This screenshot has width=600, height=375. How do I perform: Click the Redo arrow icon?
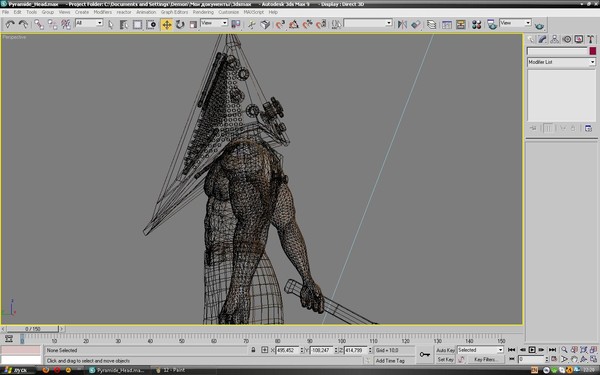point(23,24)
